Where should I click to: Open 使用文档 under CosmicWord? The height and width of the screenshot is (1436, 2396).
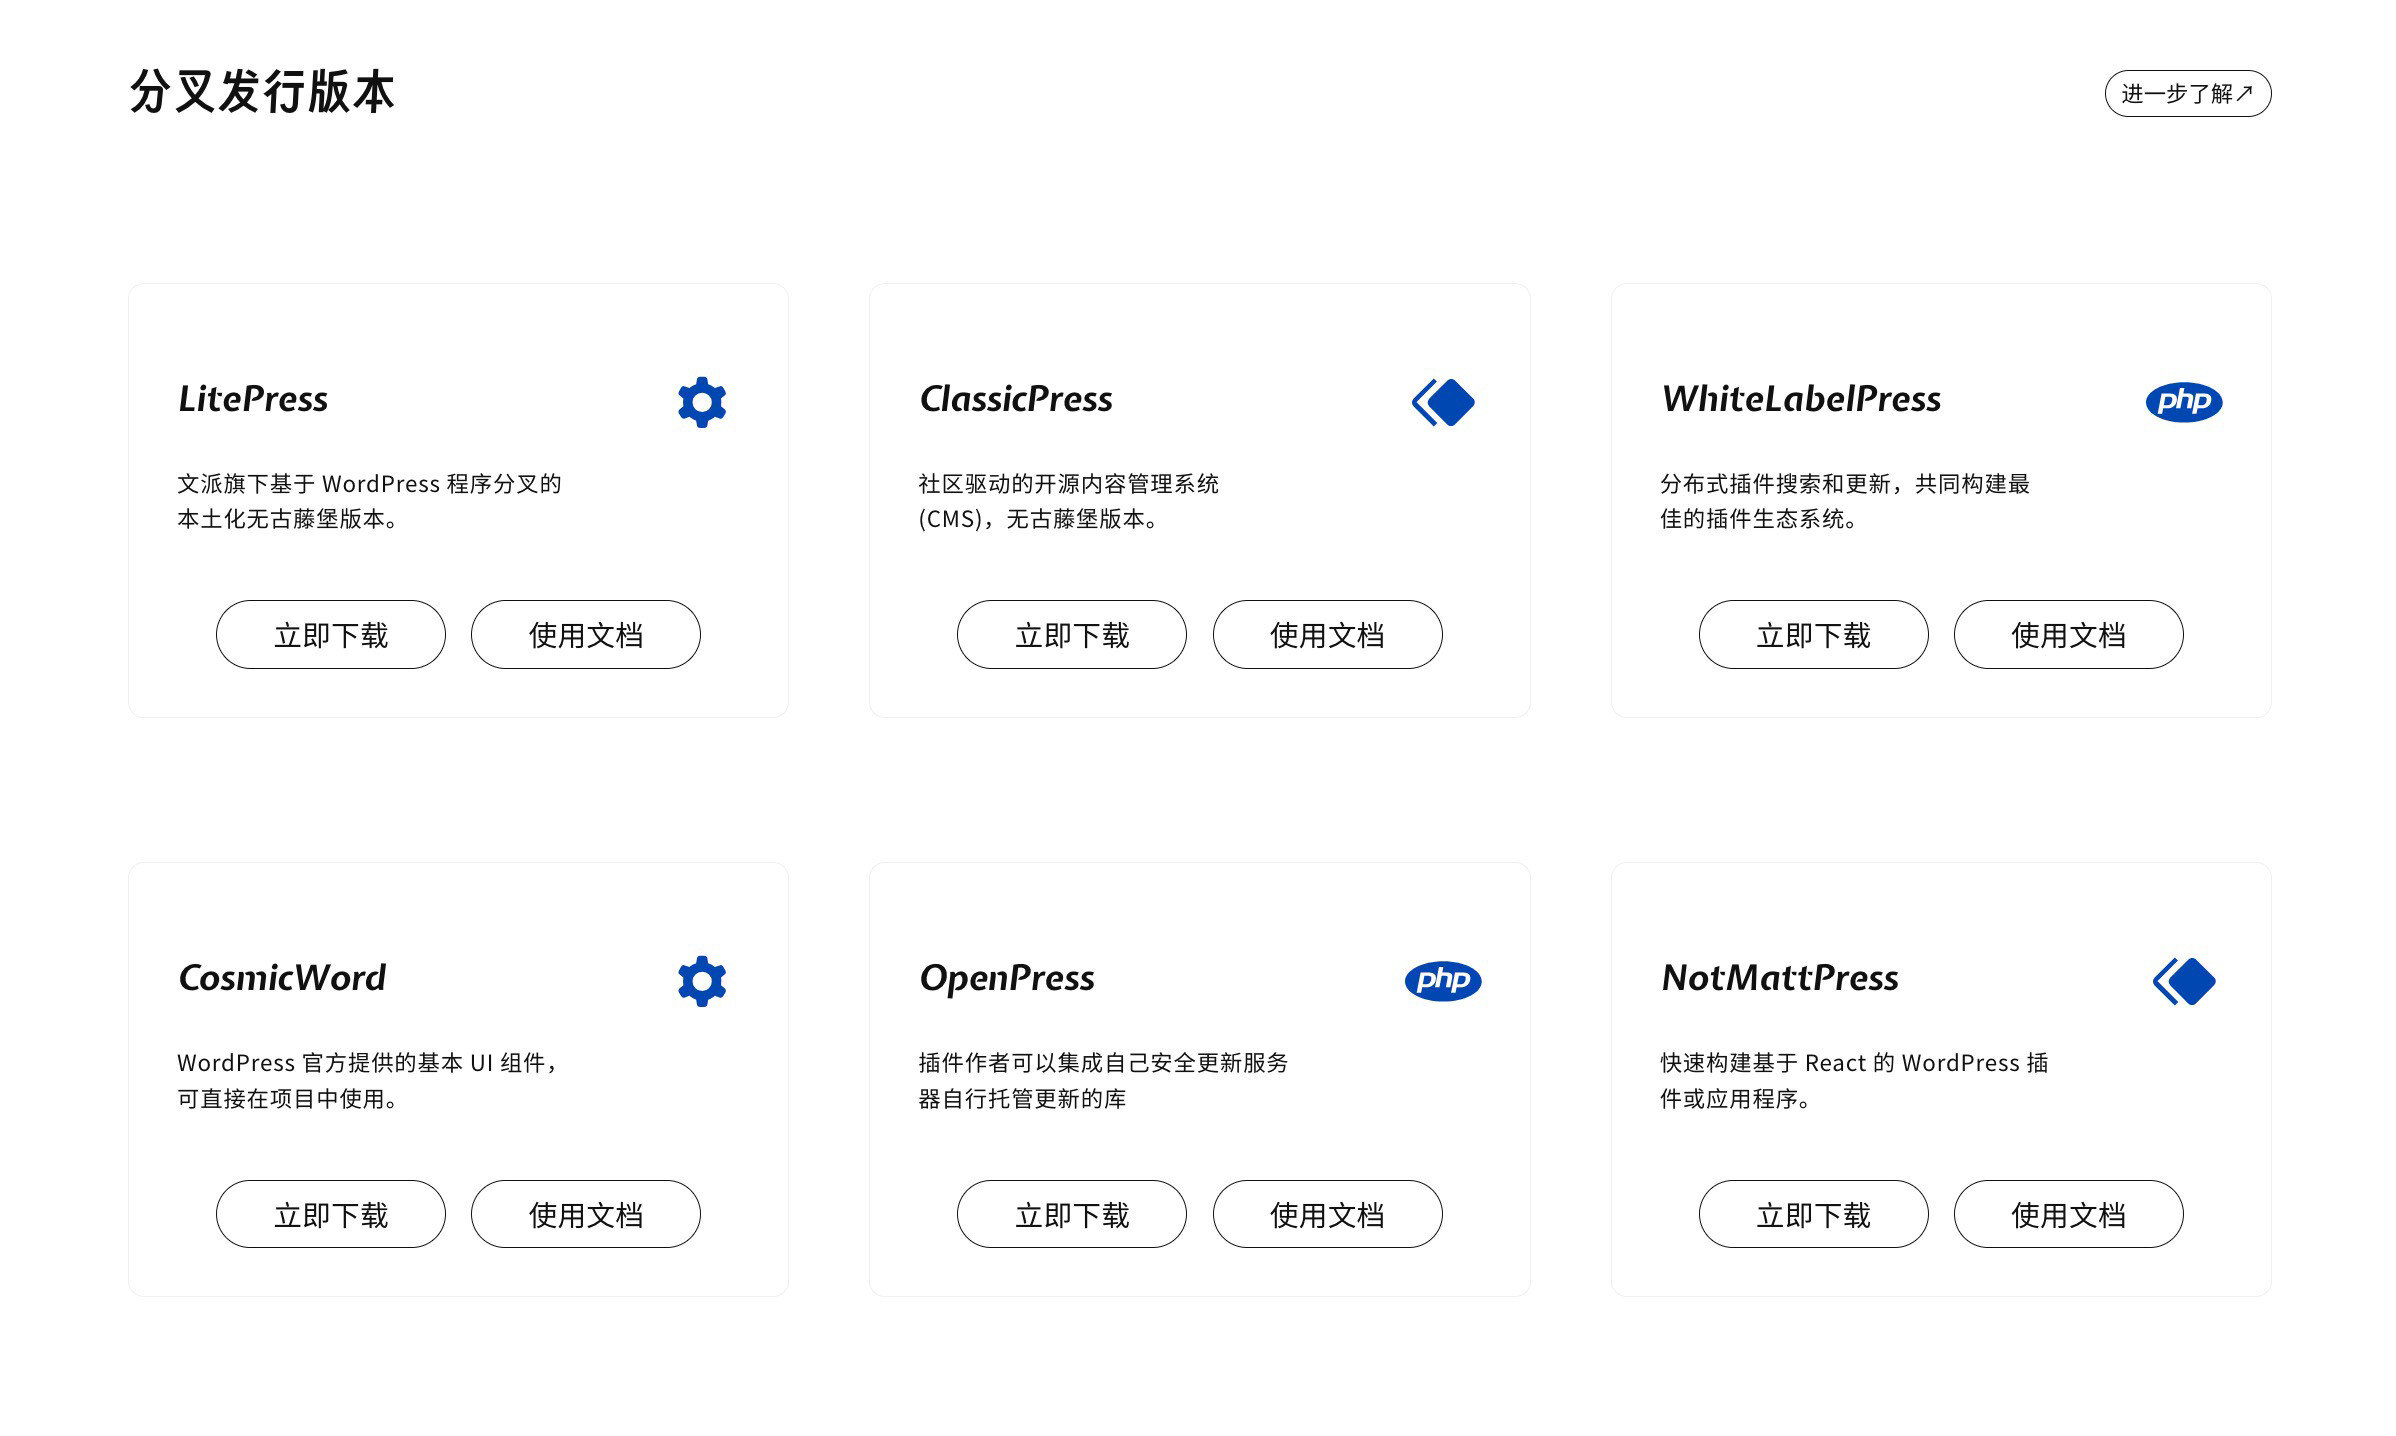point(585,1214)
